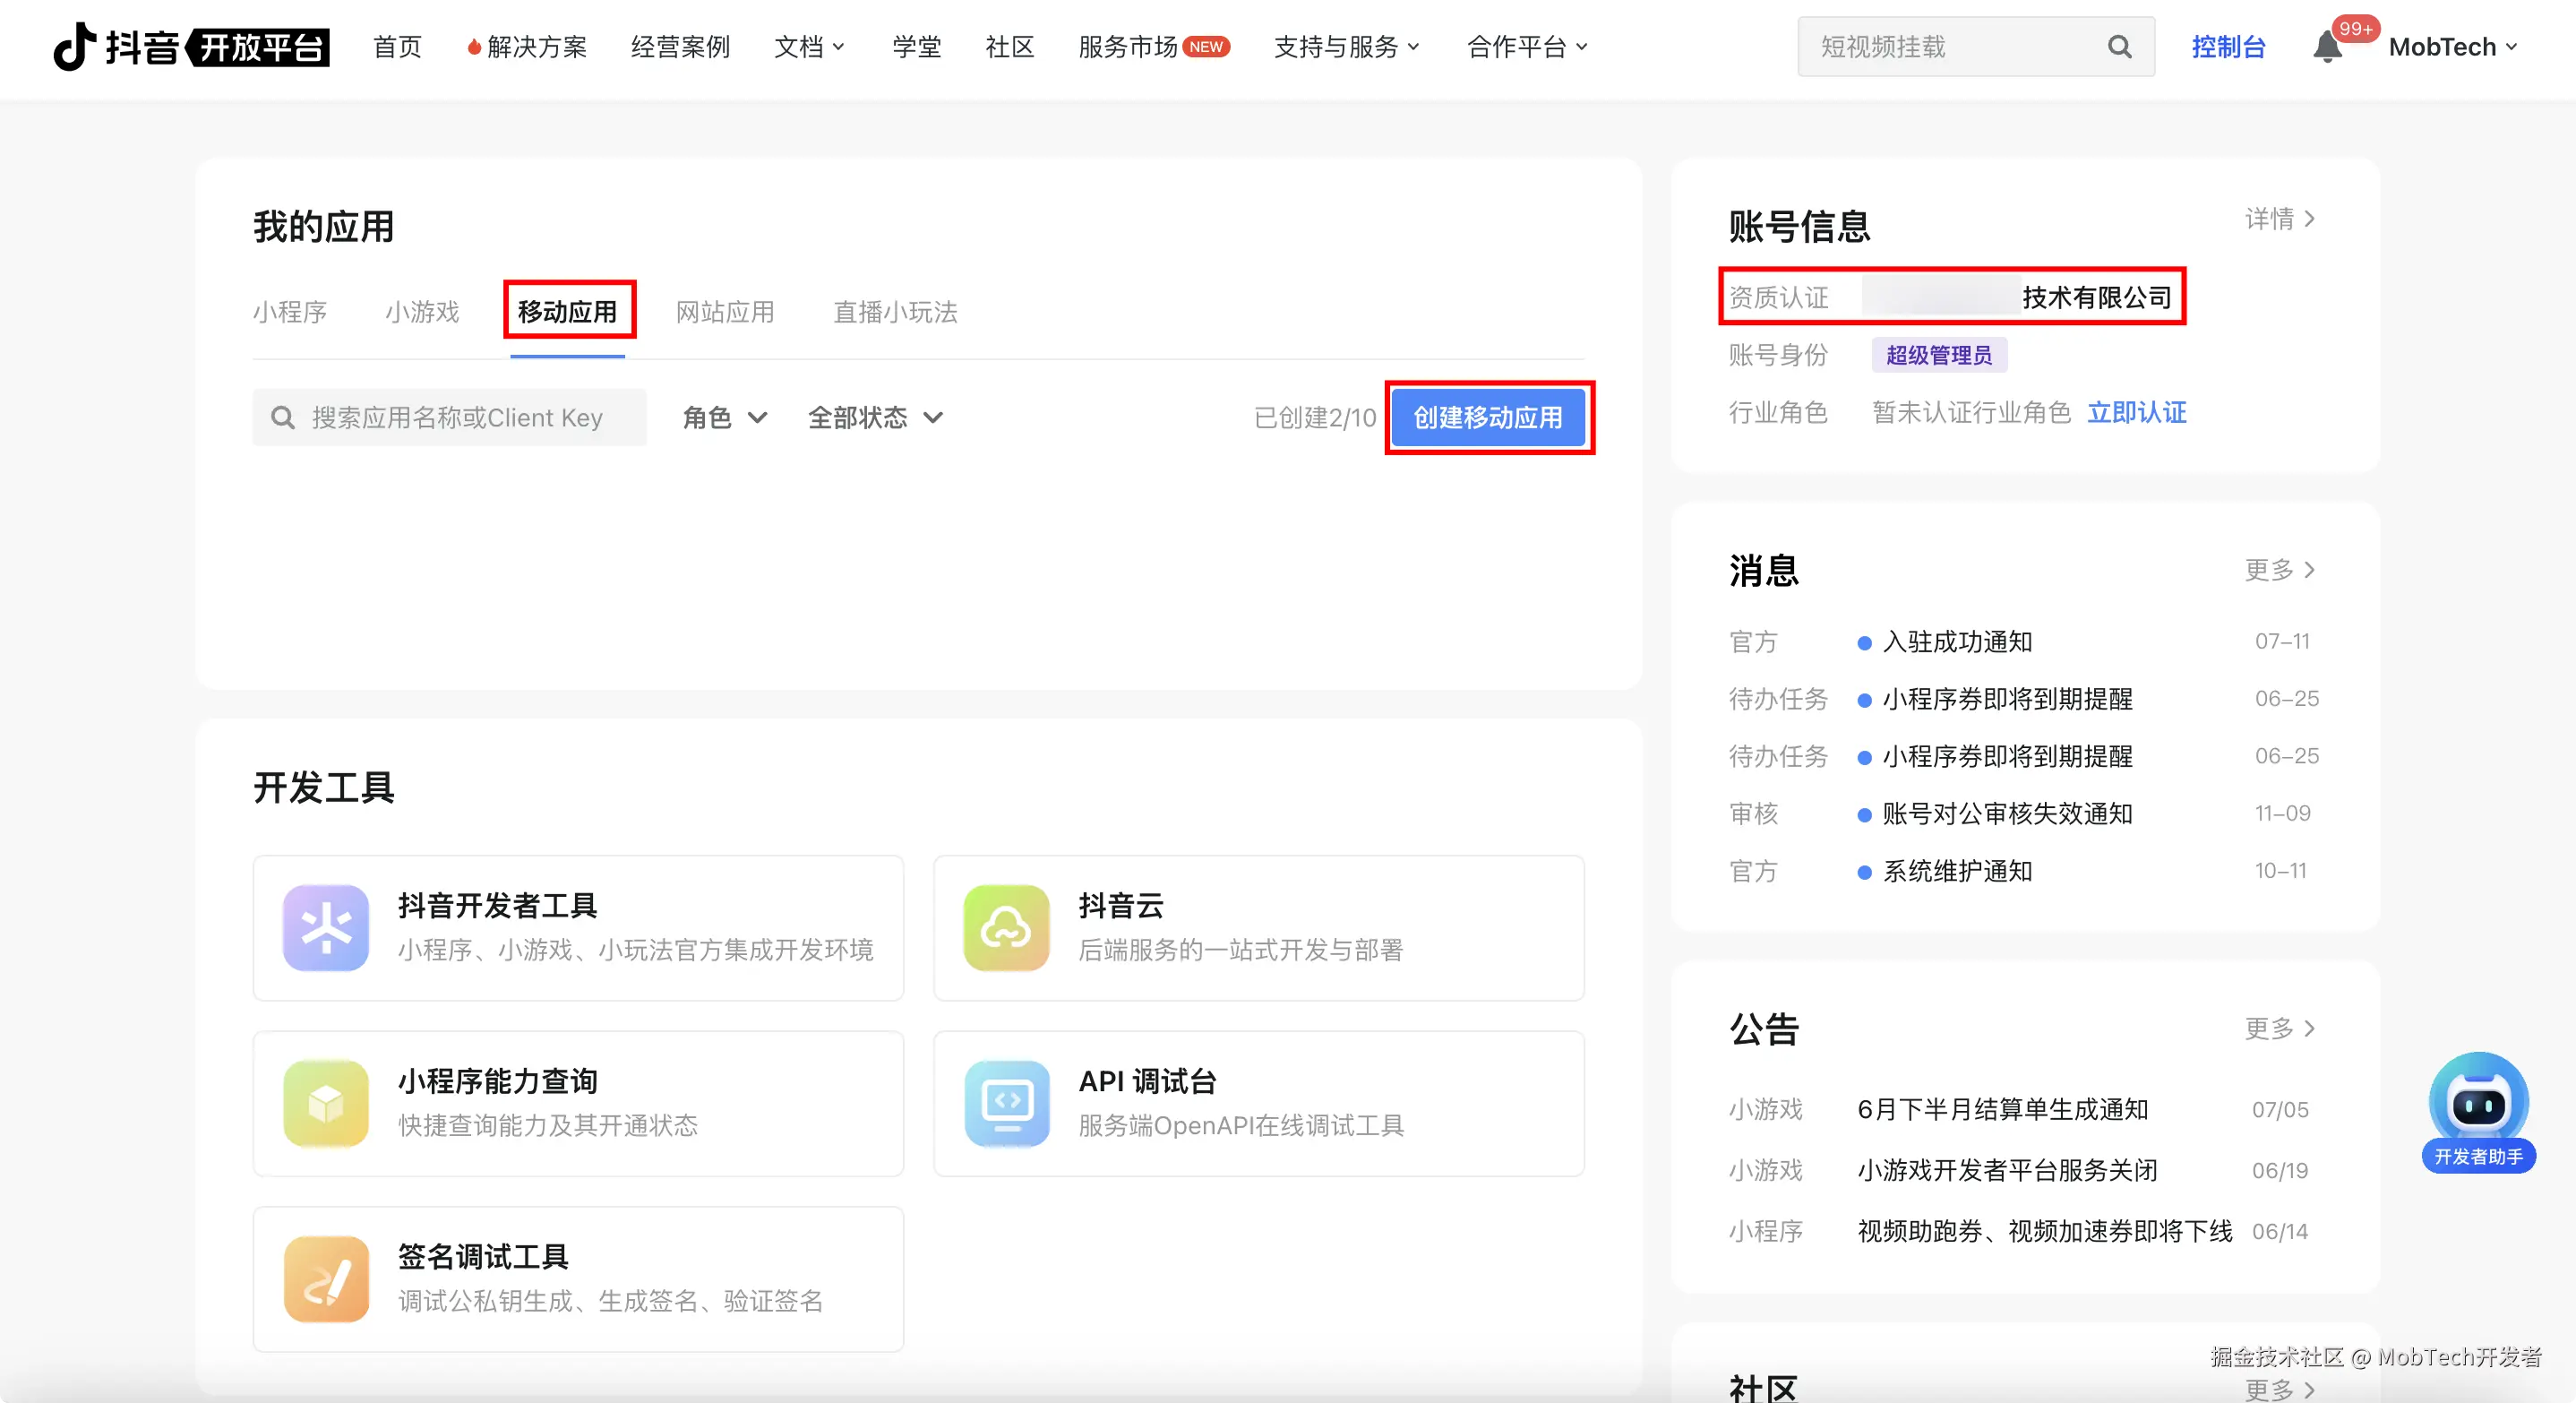Expand the 角色 role filter dropdown

coord(724,418)
